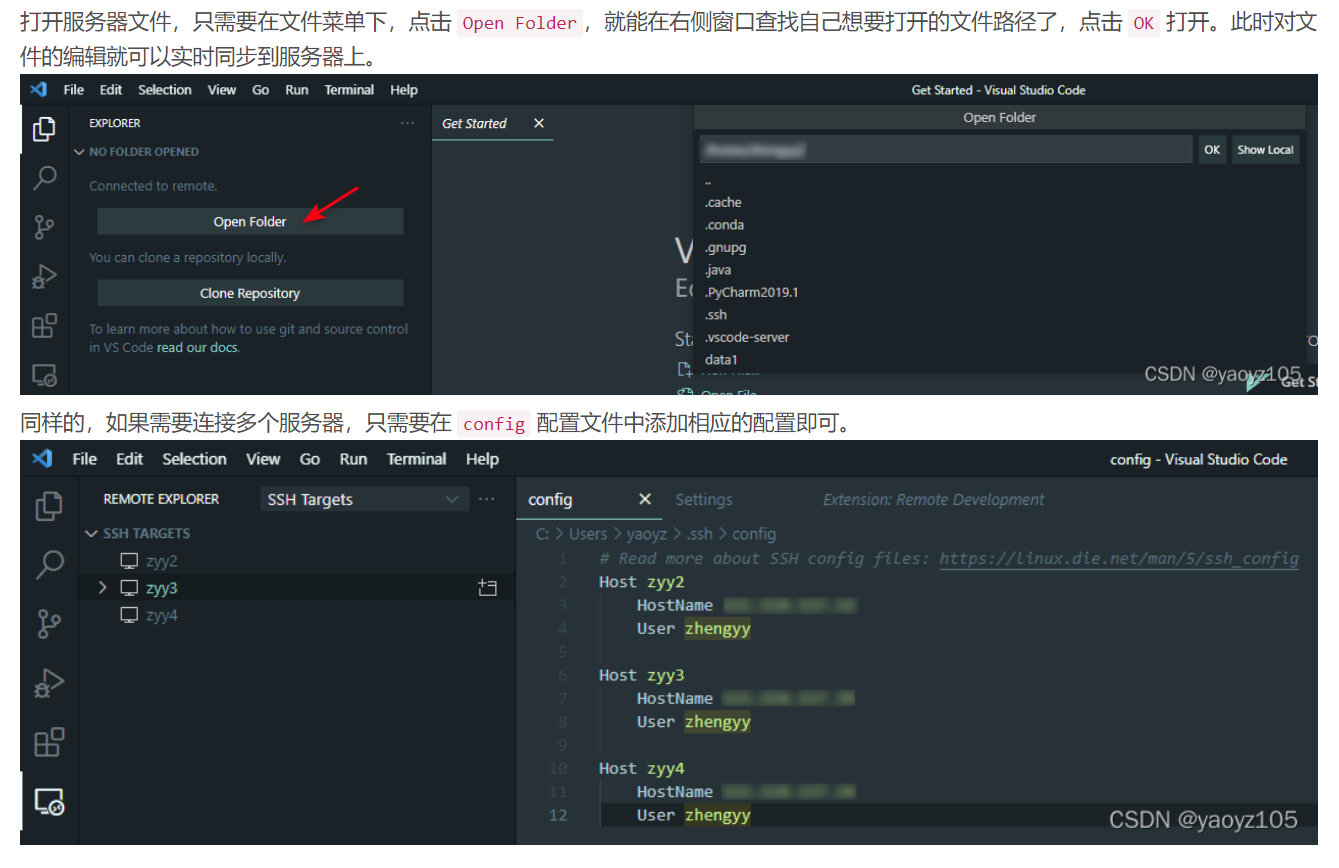Collapse NO FOLDER OPENED section
Image resolution: width=1339 pixels, height=868 pixels.
(80, 152)
